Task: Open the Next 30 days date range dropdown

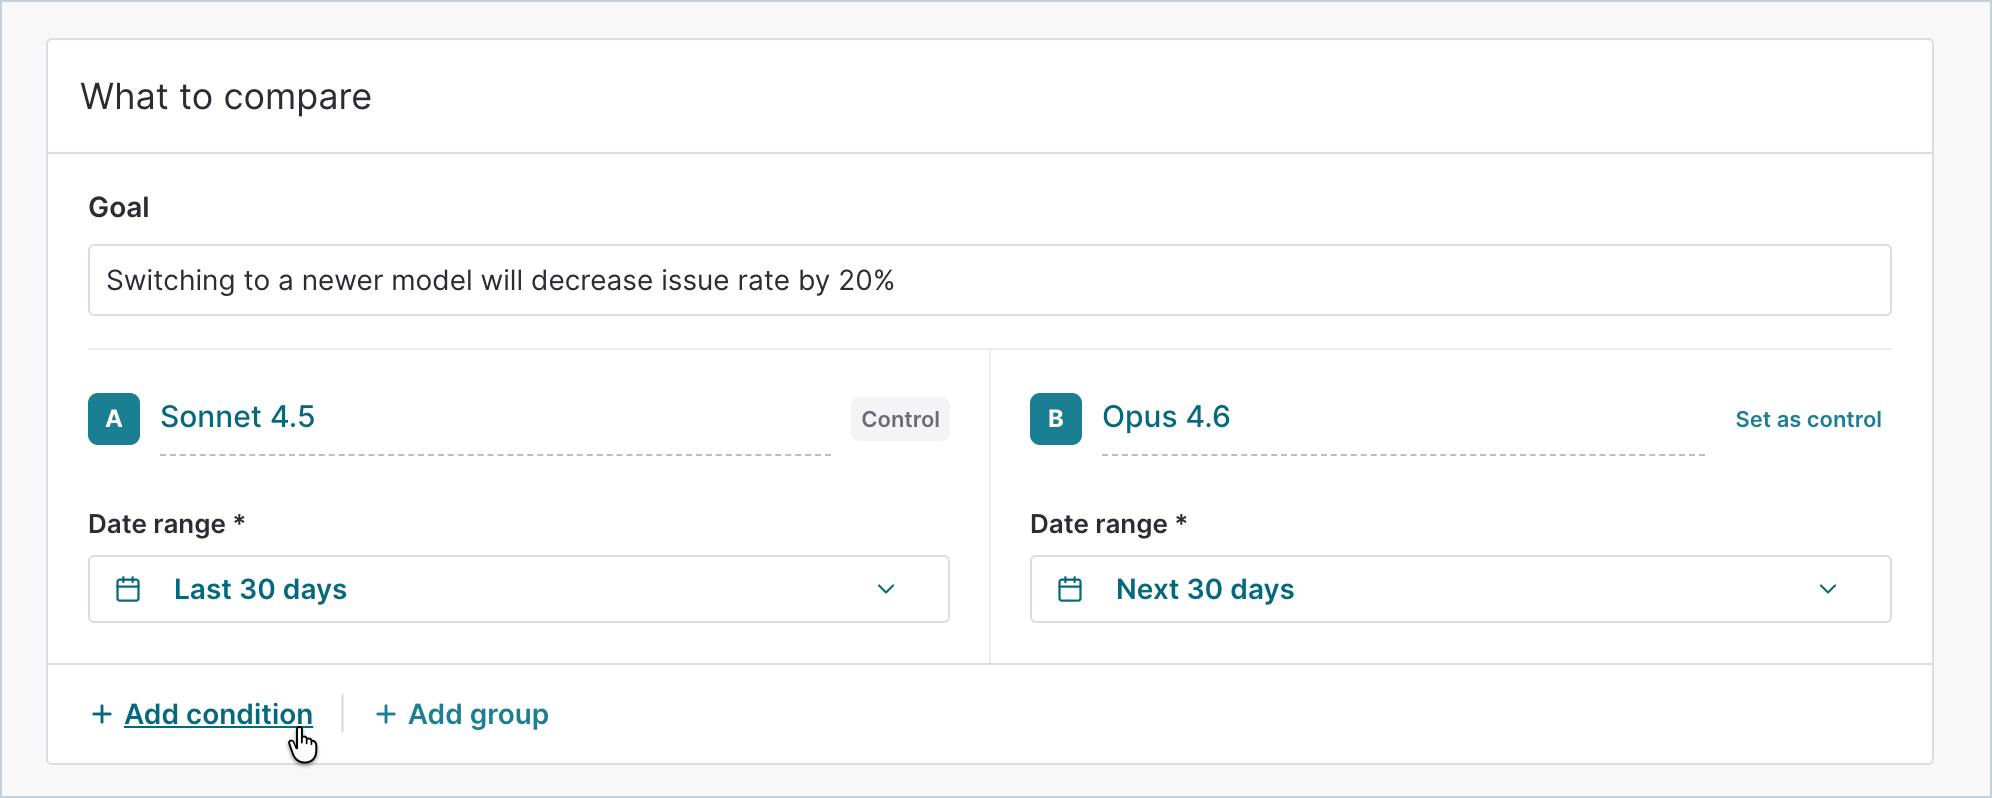Action: coord(1461,589)
